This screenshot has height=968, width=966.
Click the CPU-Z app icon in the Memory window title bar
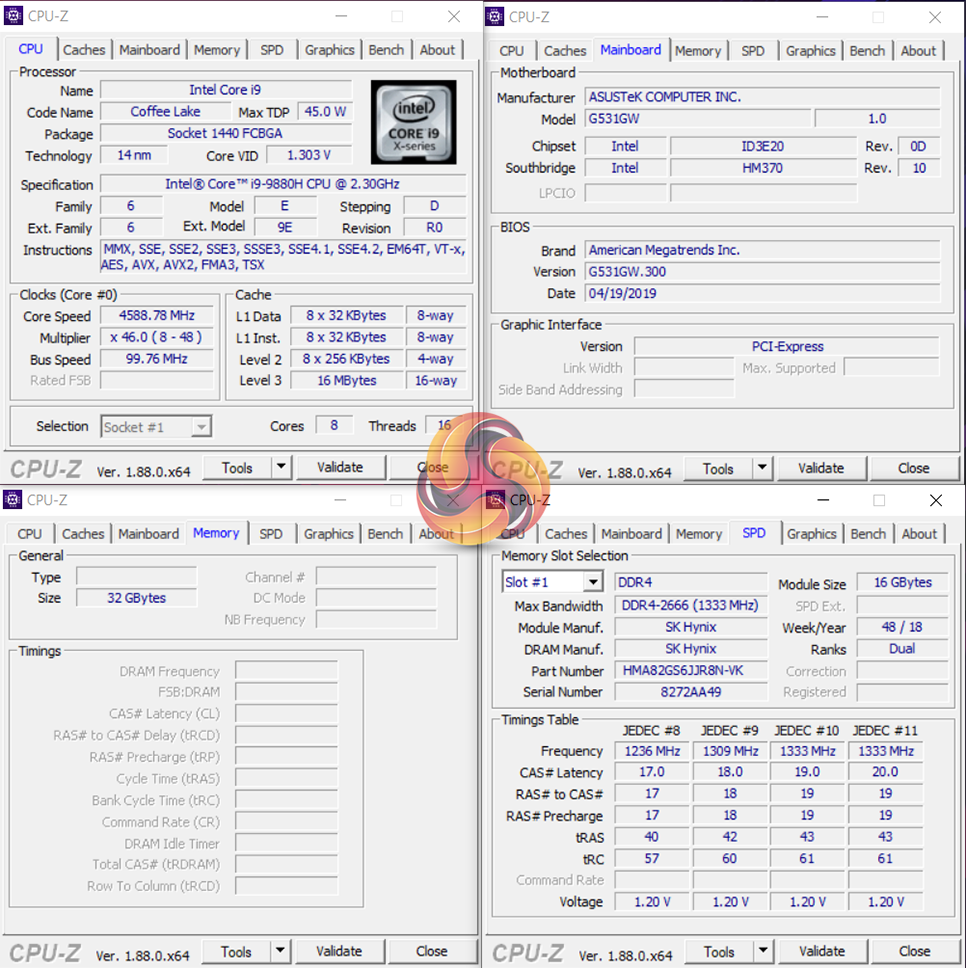12,499
